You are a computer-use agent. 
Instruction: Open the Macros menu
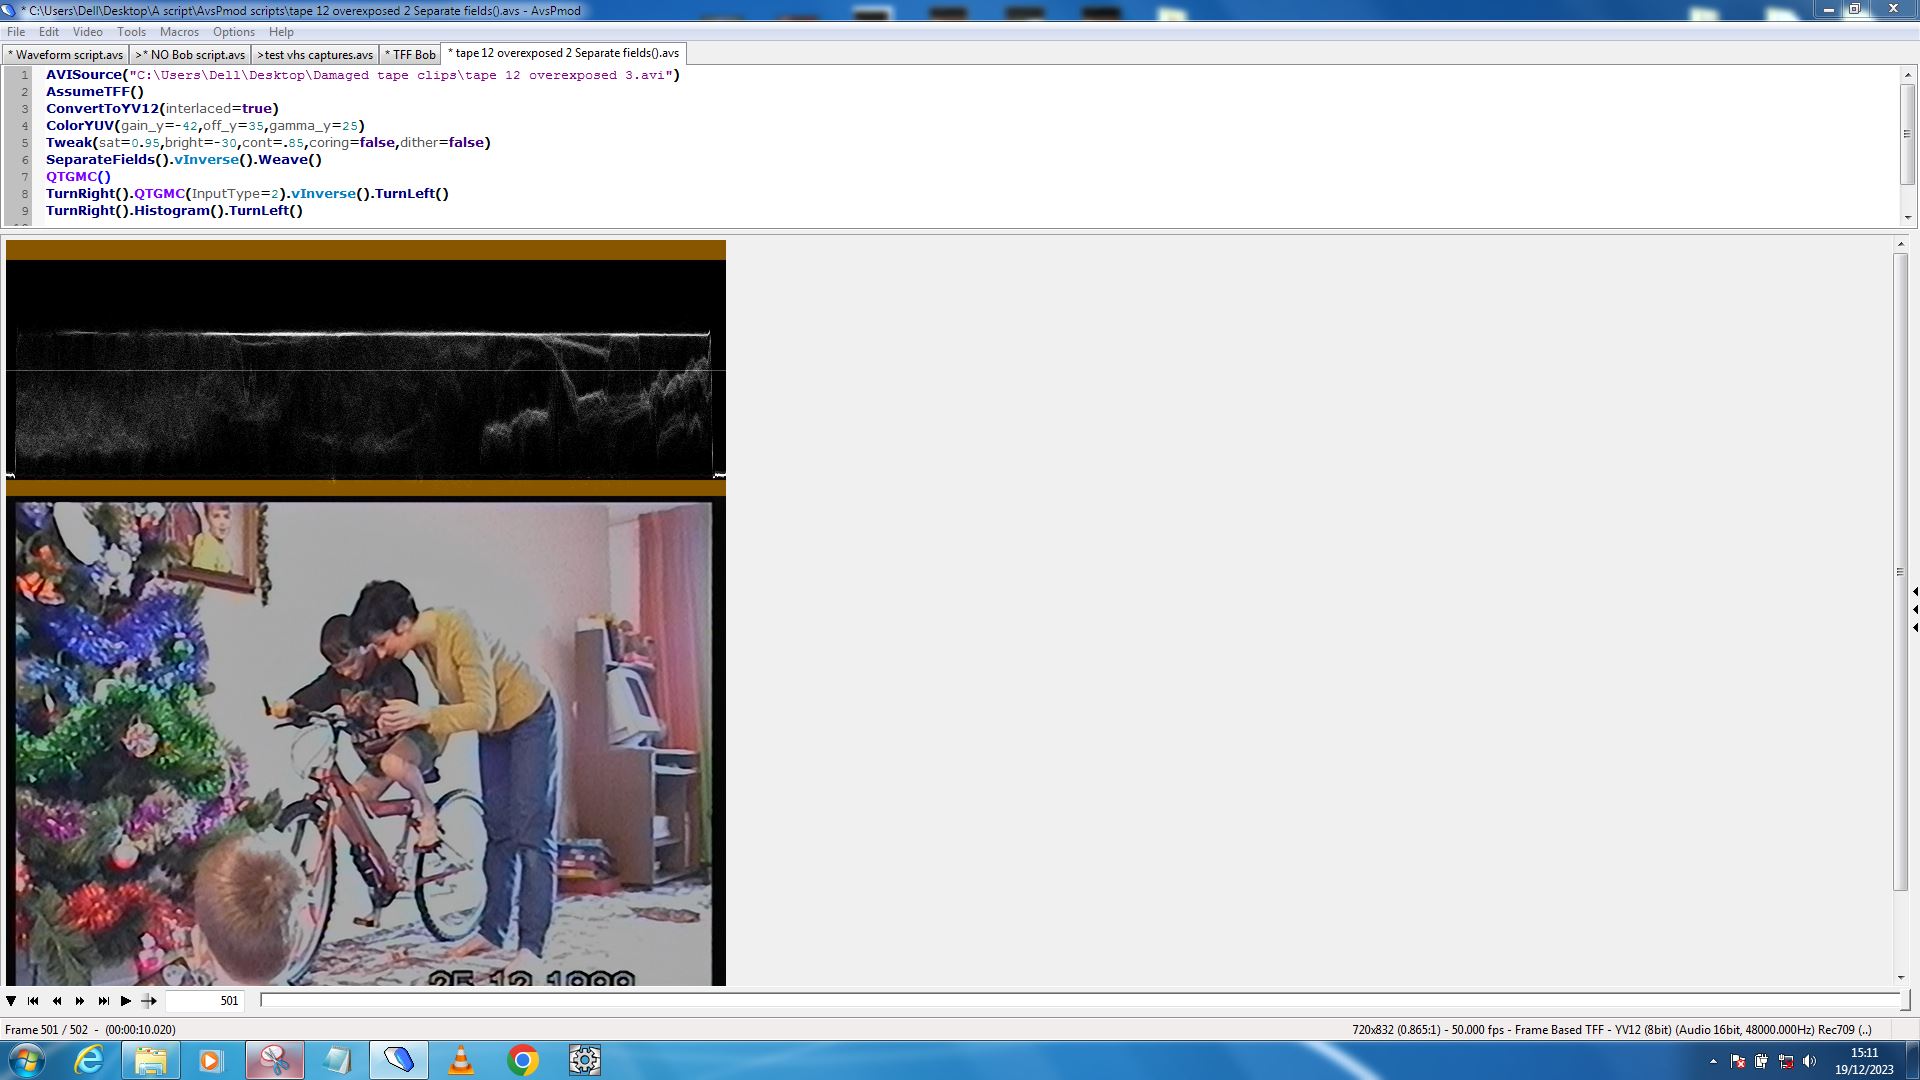[x=179, y=32]
